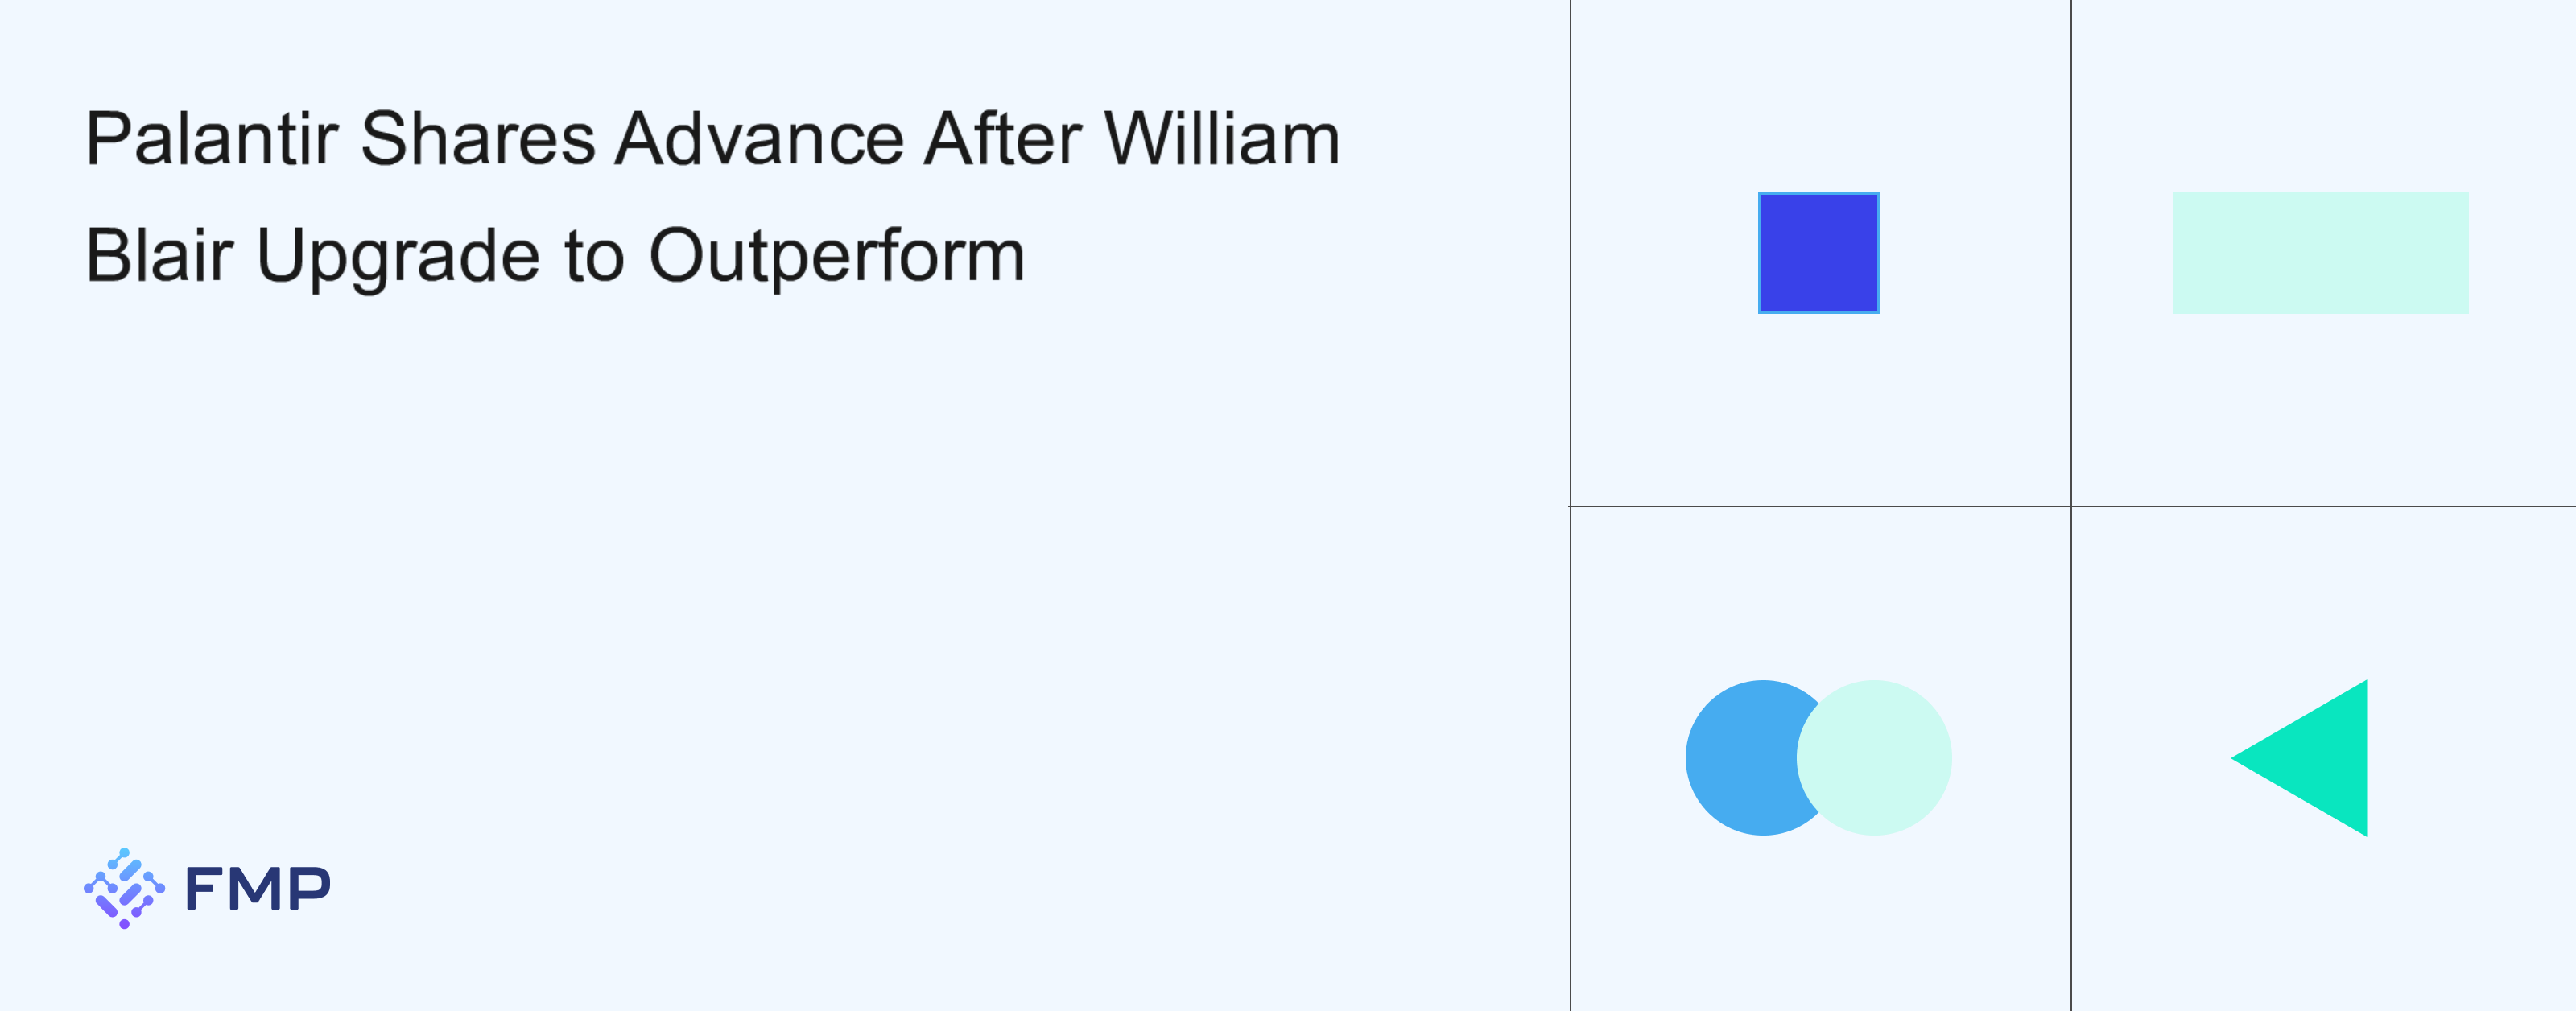Click the word Upgrade in headline

[x=398, y=257]
